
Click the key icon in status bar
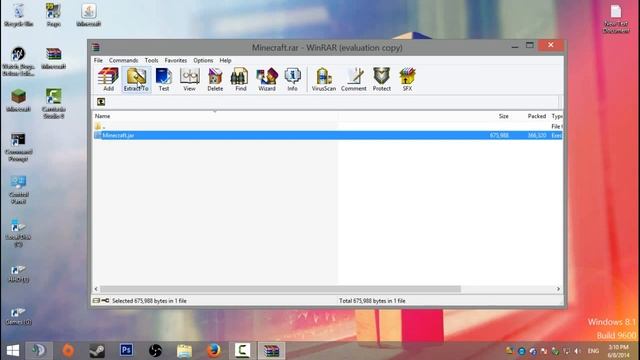(105, 301)
